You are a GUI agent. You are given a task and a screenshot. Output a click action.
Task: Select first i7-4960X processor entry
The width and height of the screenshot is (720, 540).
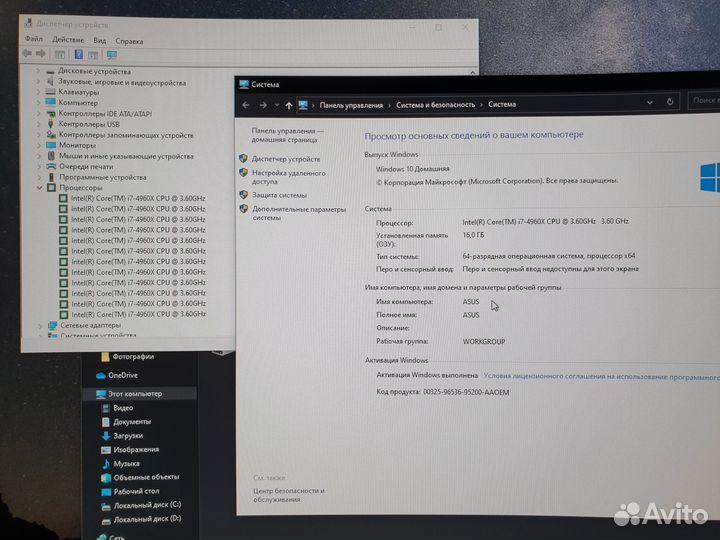pos(138,198)
